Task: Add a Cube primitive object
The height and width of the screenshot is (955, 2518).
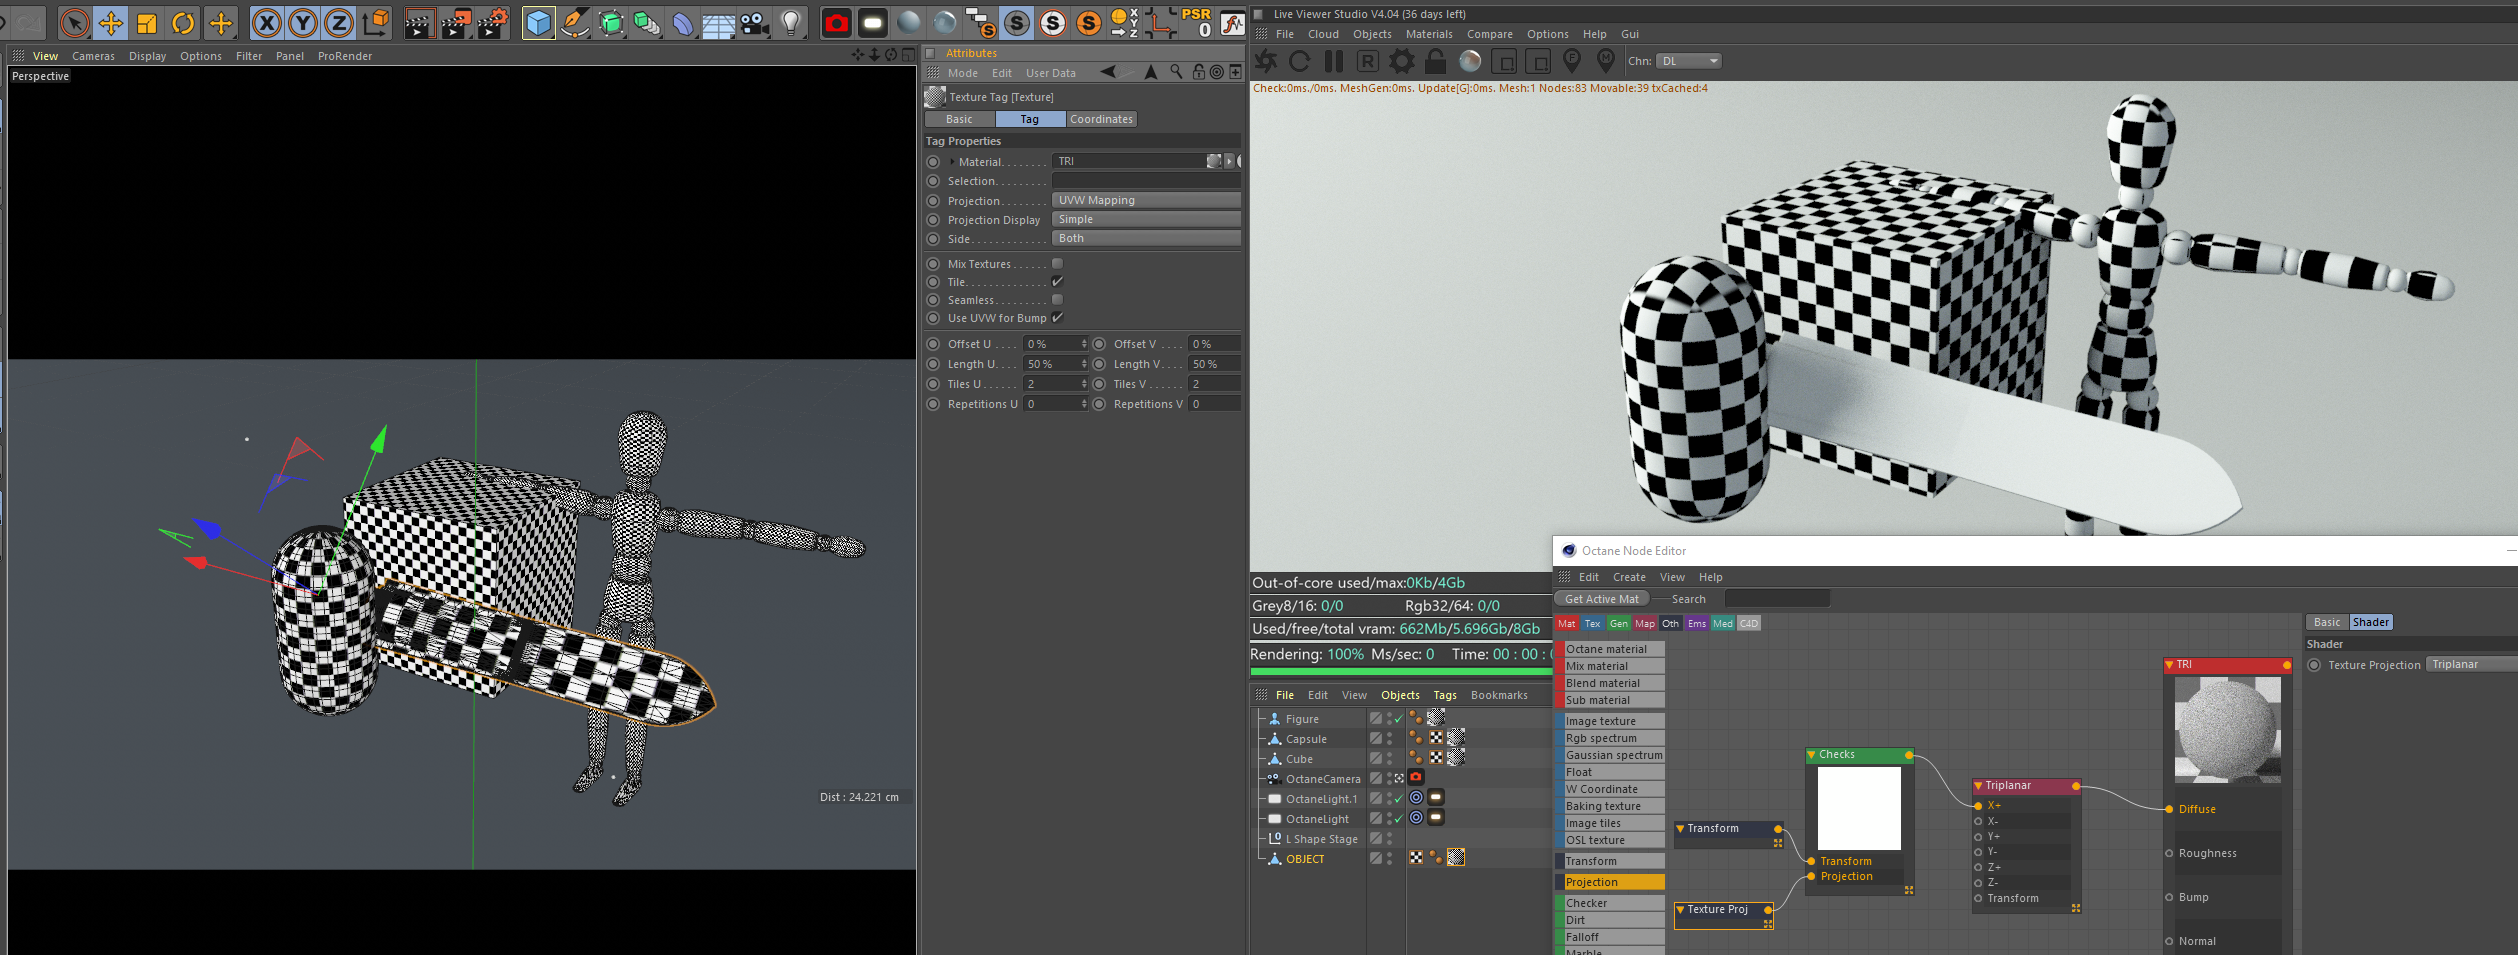Action: [538, 23]
